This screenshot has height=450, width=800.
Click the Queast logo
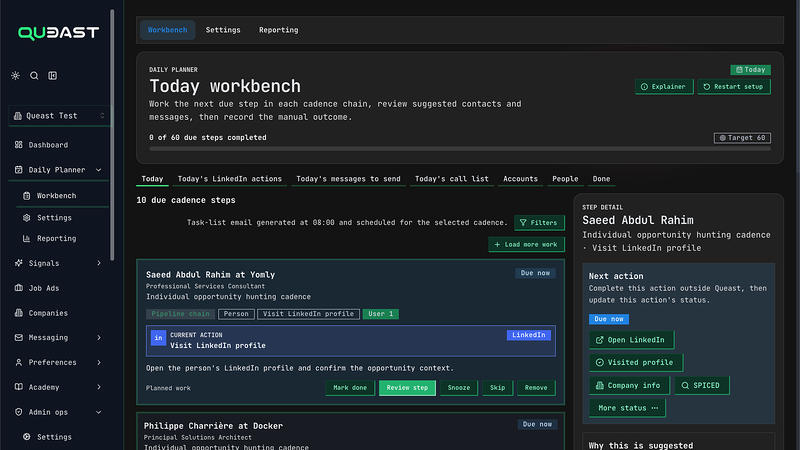[x=58, y=33]
